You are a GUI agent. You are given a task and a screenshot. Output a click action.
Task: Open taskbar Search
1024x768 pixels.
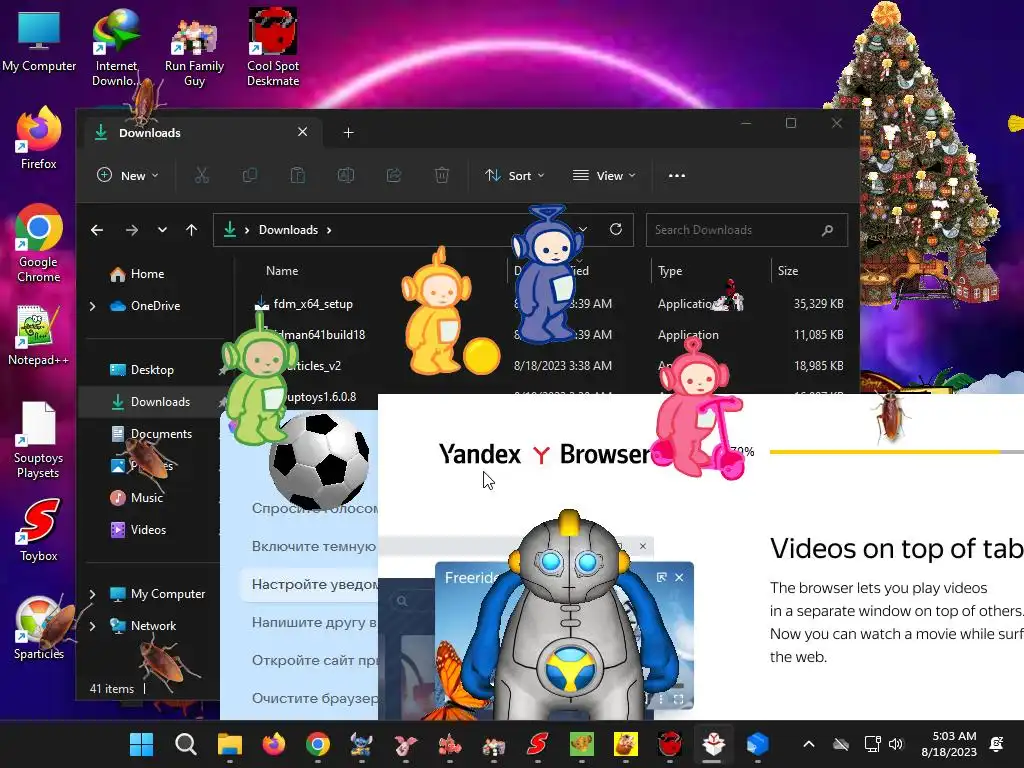(x=185, y=744)
